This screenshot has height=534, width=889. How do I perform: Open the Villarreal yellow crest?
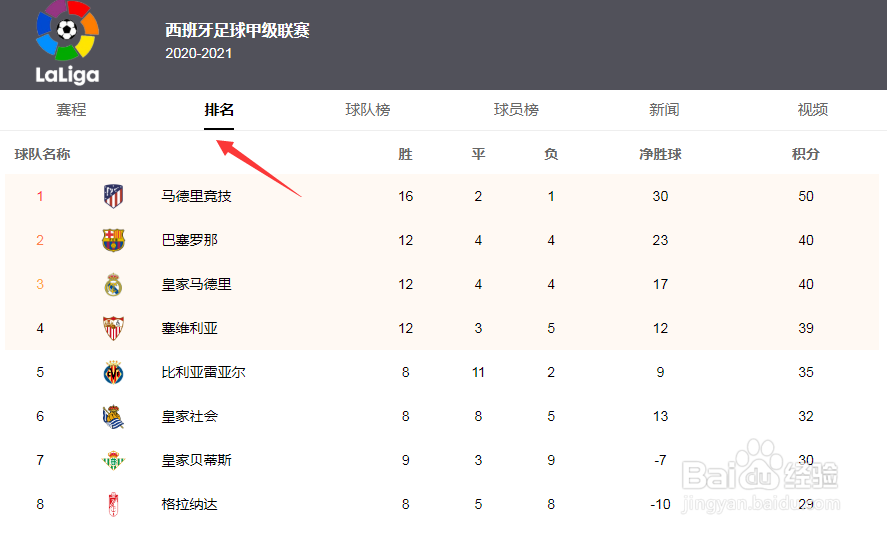(x=113, y=372)
